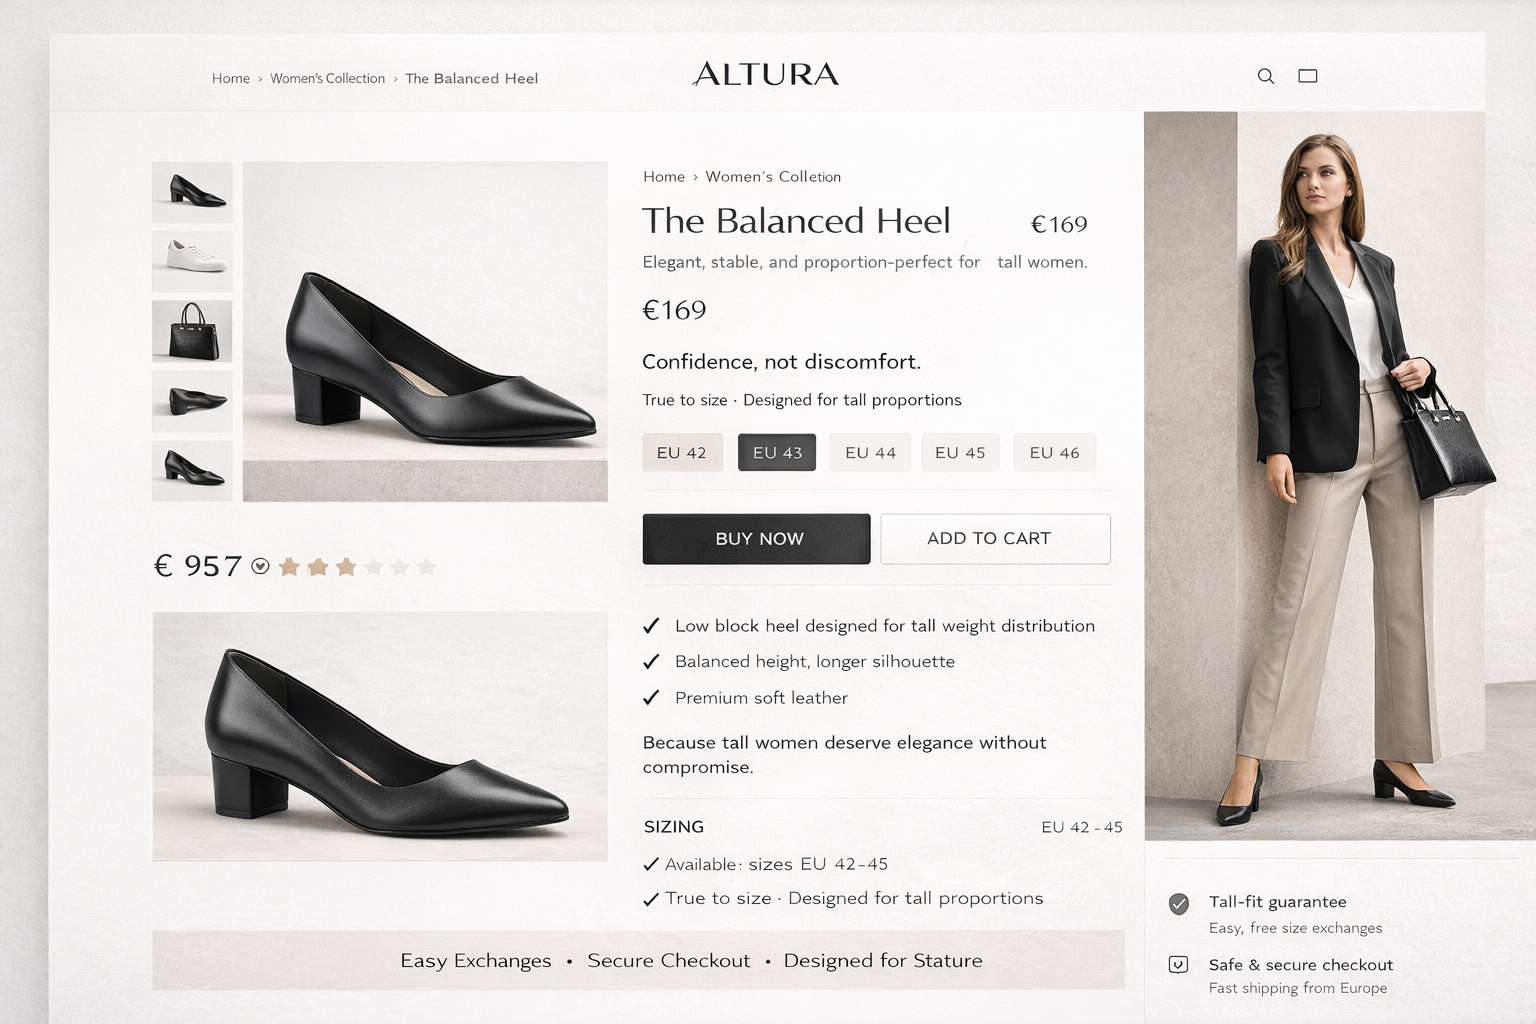Click the ALTURA logo
1536x1024 pixels.
(766, 74)
